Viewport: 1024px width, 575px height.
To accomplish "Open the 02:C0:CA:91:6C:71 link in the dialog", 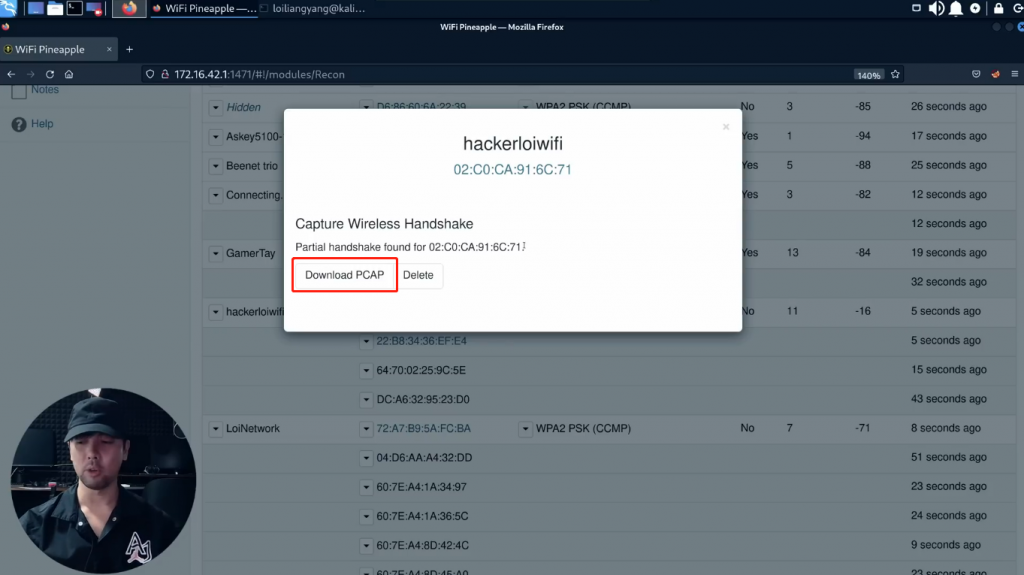I will click(512, 169).
